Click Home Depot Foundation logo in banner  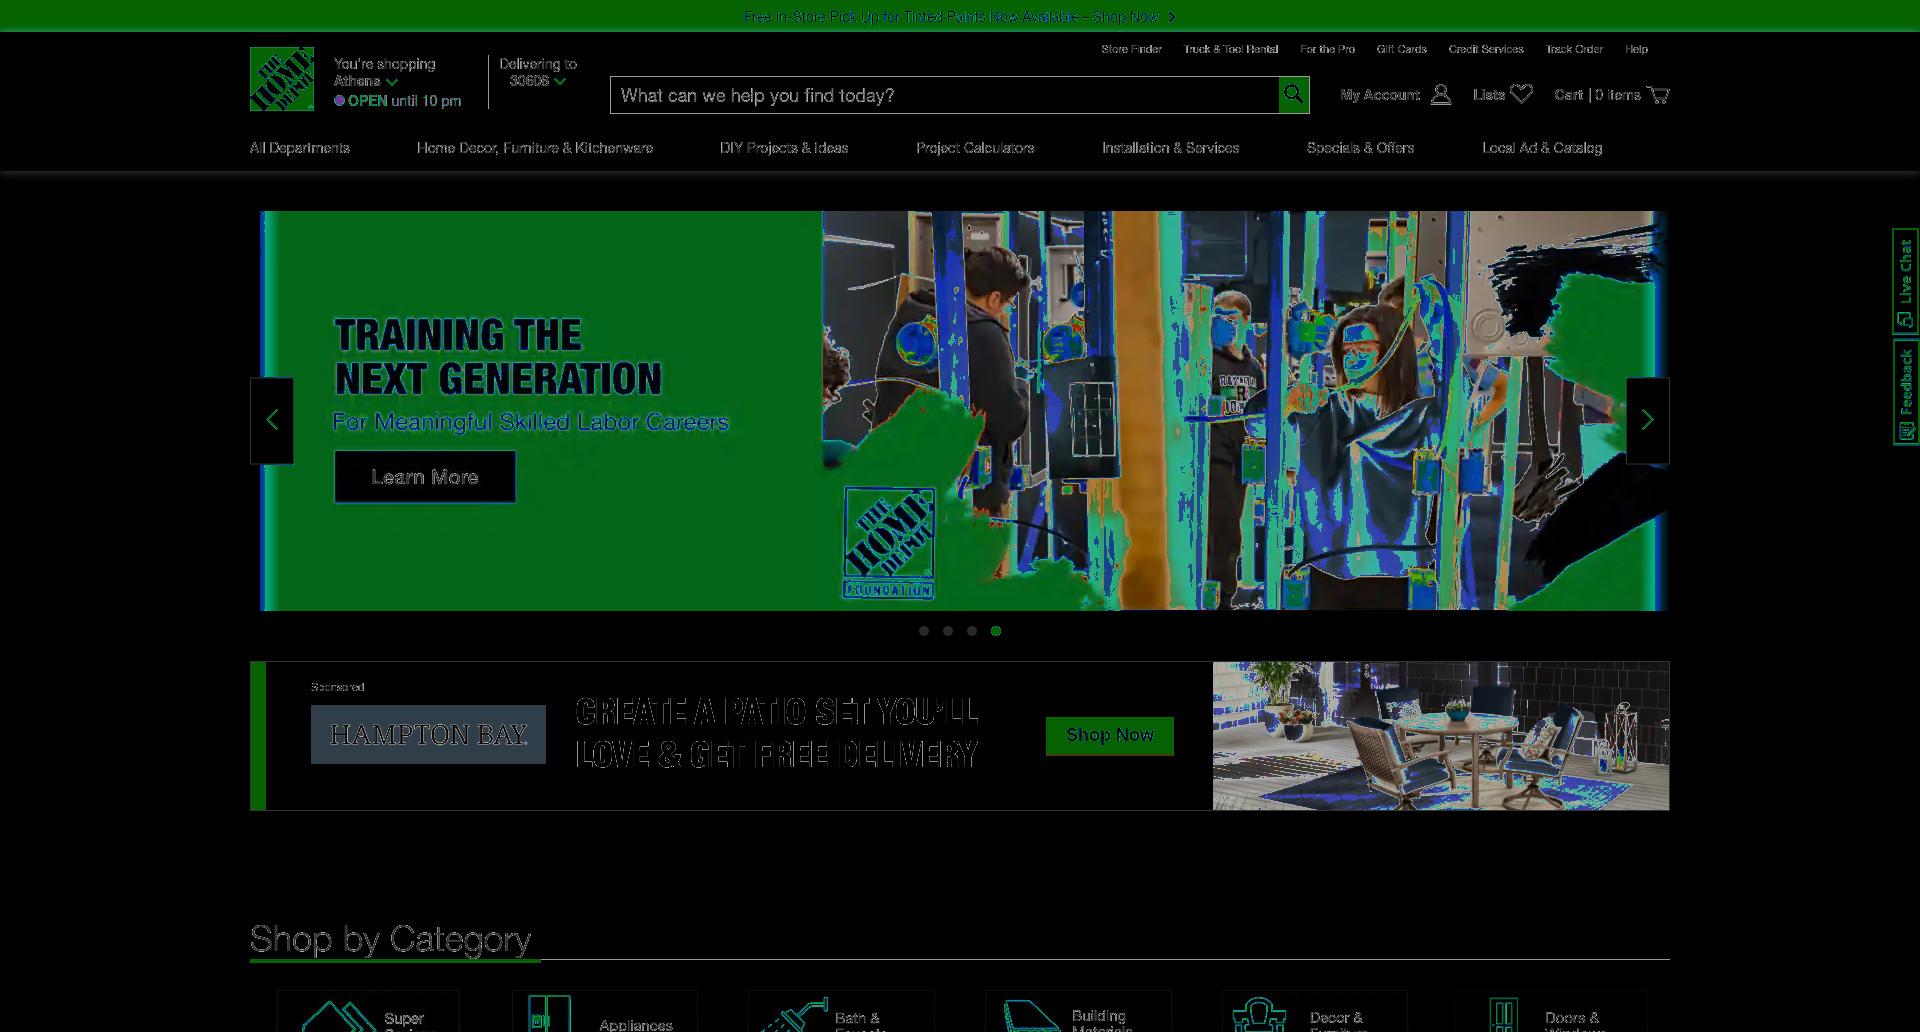[889, 543]
